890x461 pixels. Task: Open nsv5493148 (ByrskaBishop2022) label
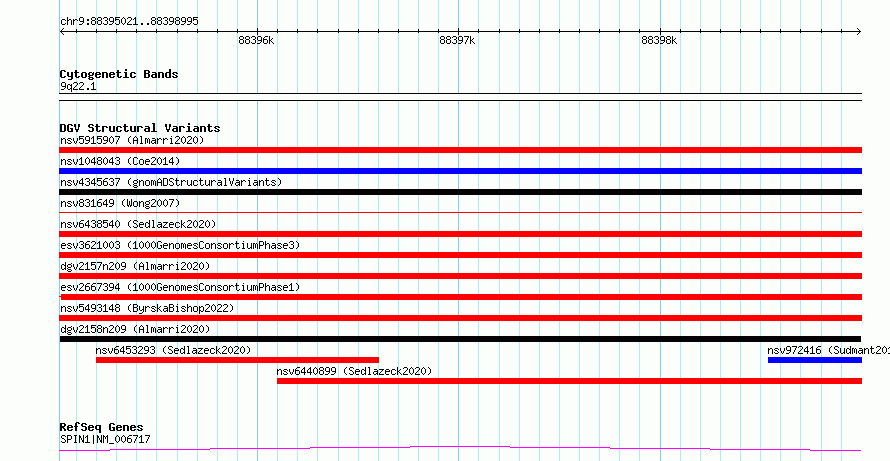click(x=147, y=308)
